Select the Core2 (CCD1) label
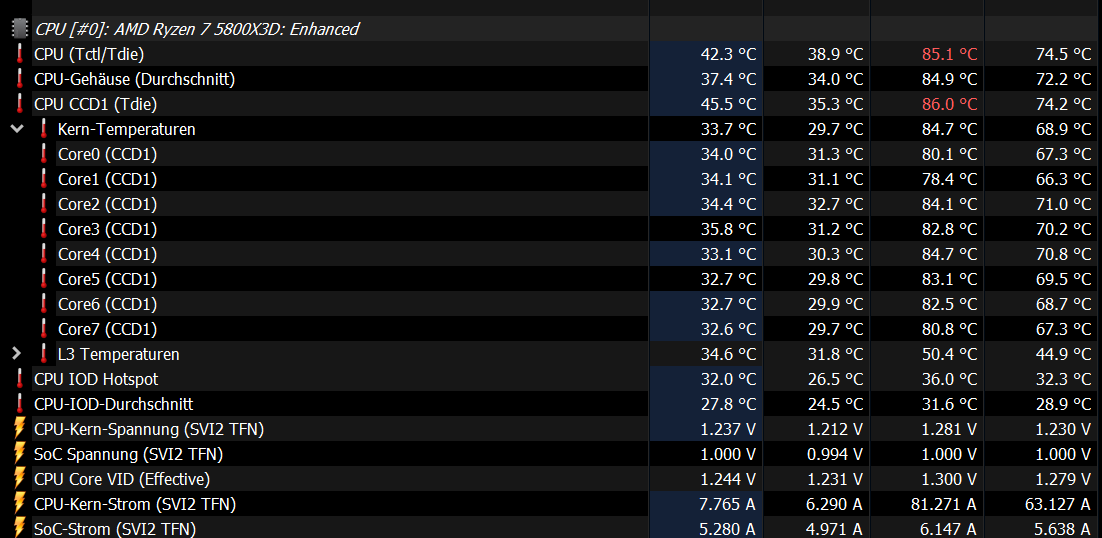1102x538 pixels. (108, 204)
